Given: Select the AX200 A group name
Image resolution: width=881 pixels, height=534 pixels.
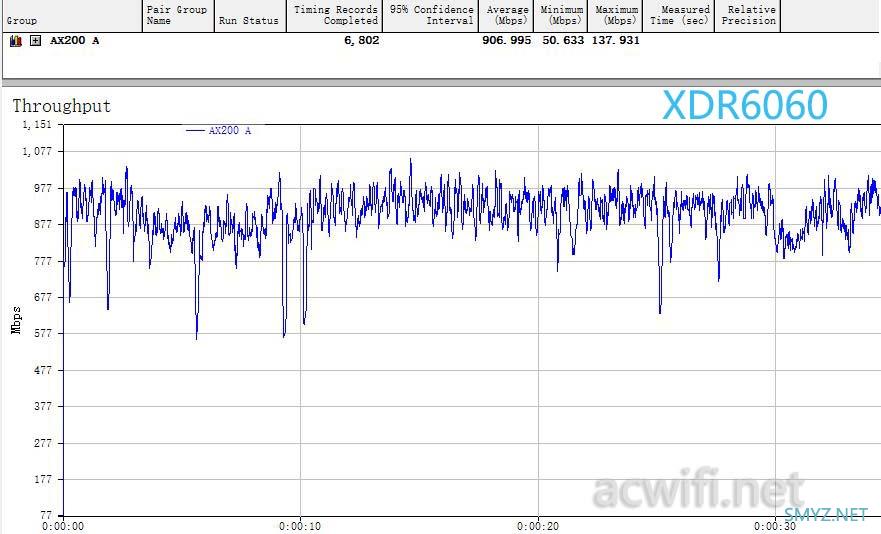Looking at the screenshot, I should 75,40.
